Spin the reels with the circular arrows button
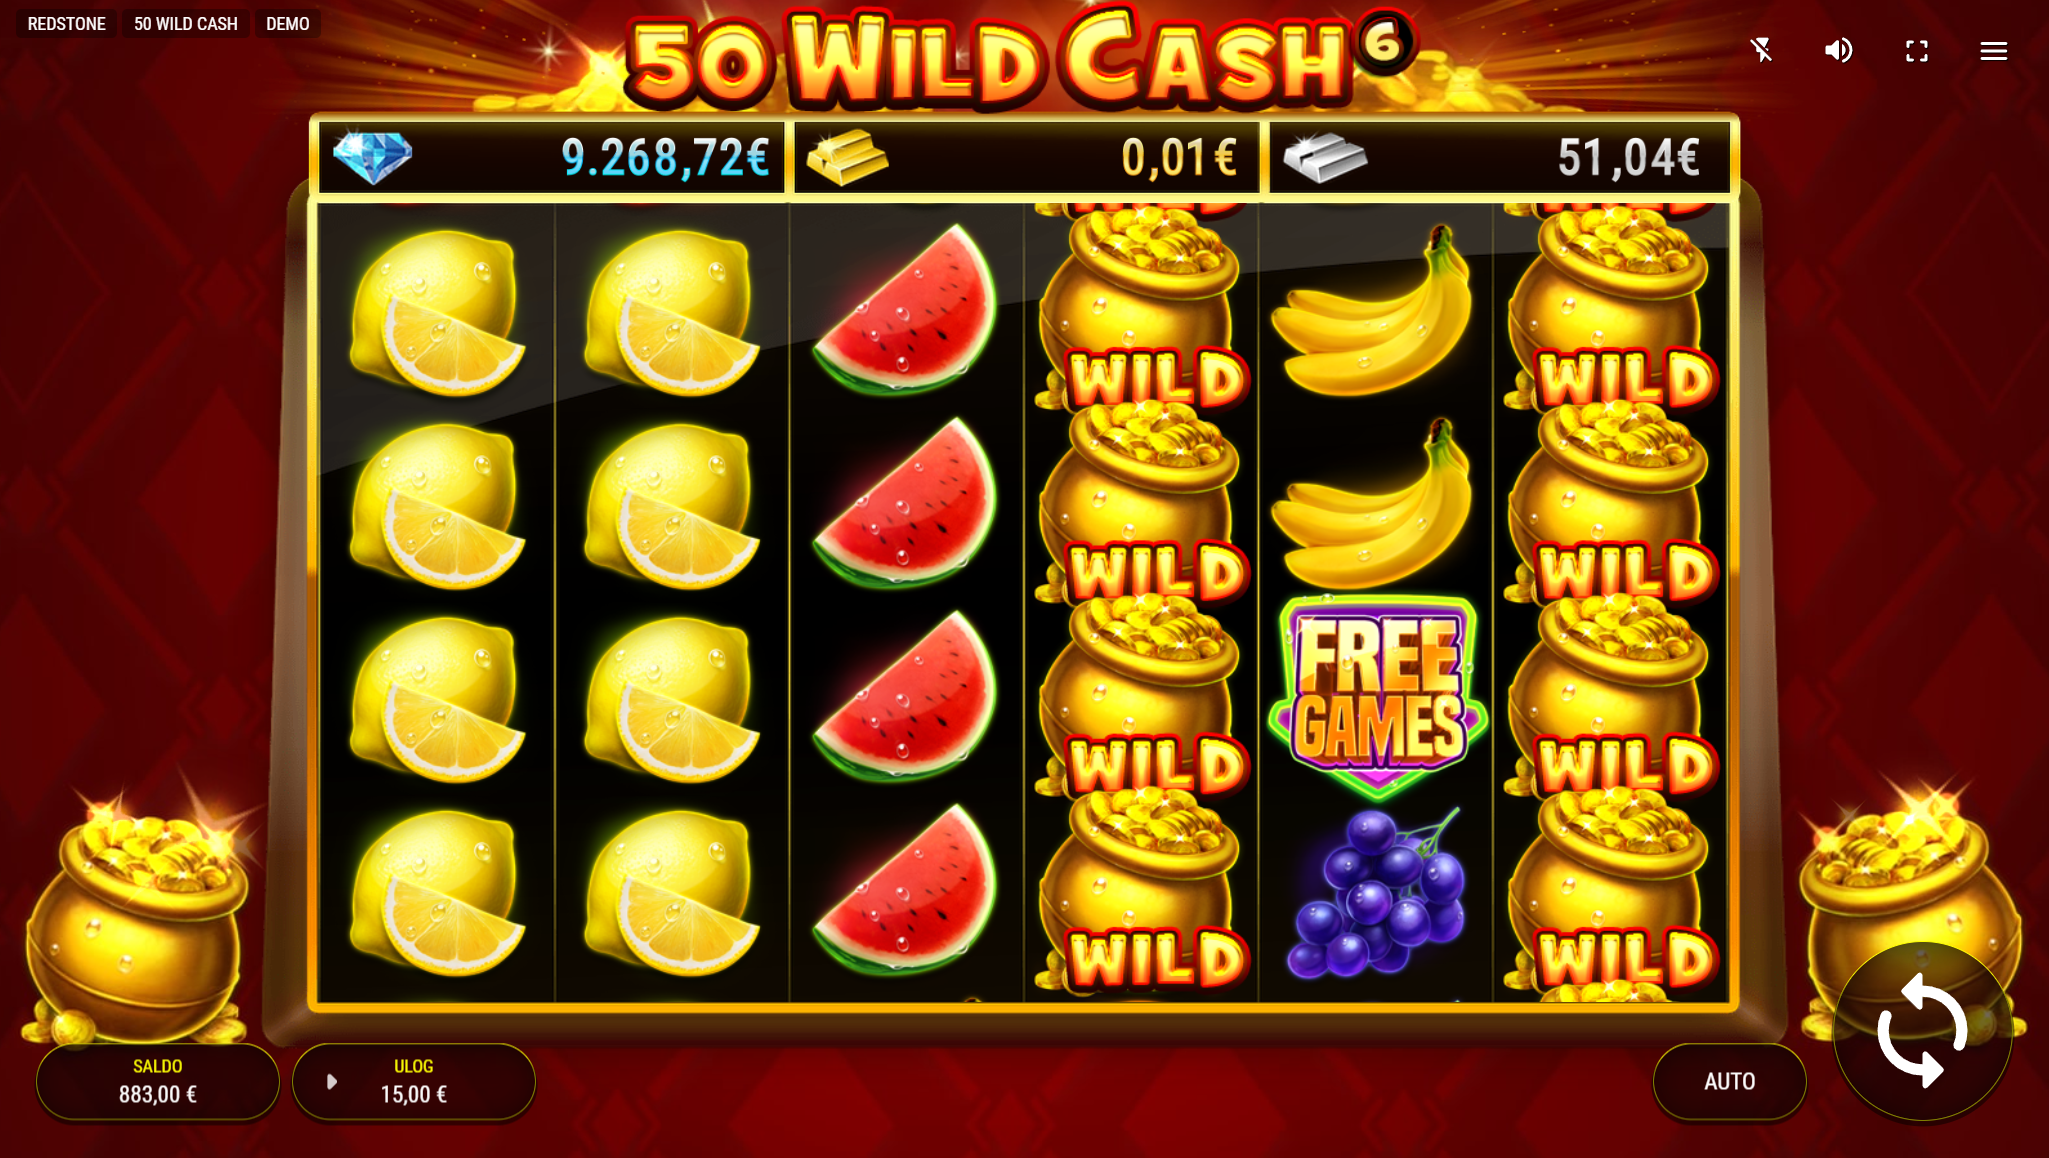The width and height of the screenshot is (2049, 1158). pos(1922,1031)
